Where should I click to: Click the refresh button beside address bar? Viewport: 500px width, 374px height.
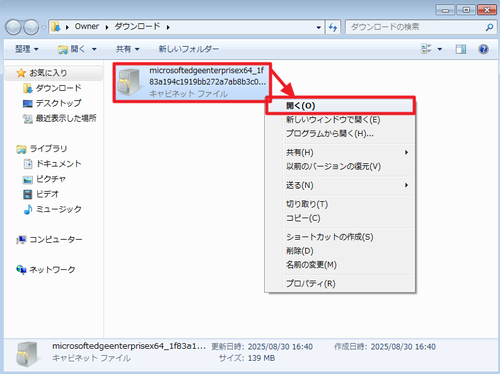332,27
